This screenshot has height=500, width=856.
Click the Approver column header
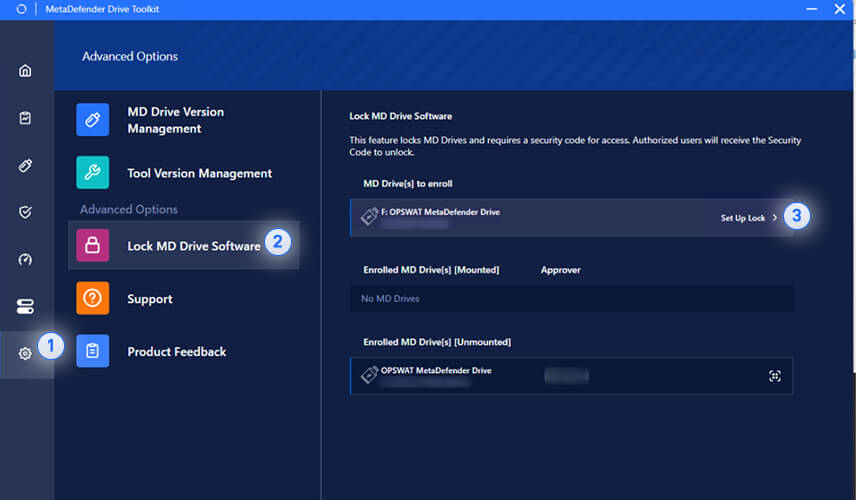[561, 270]
